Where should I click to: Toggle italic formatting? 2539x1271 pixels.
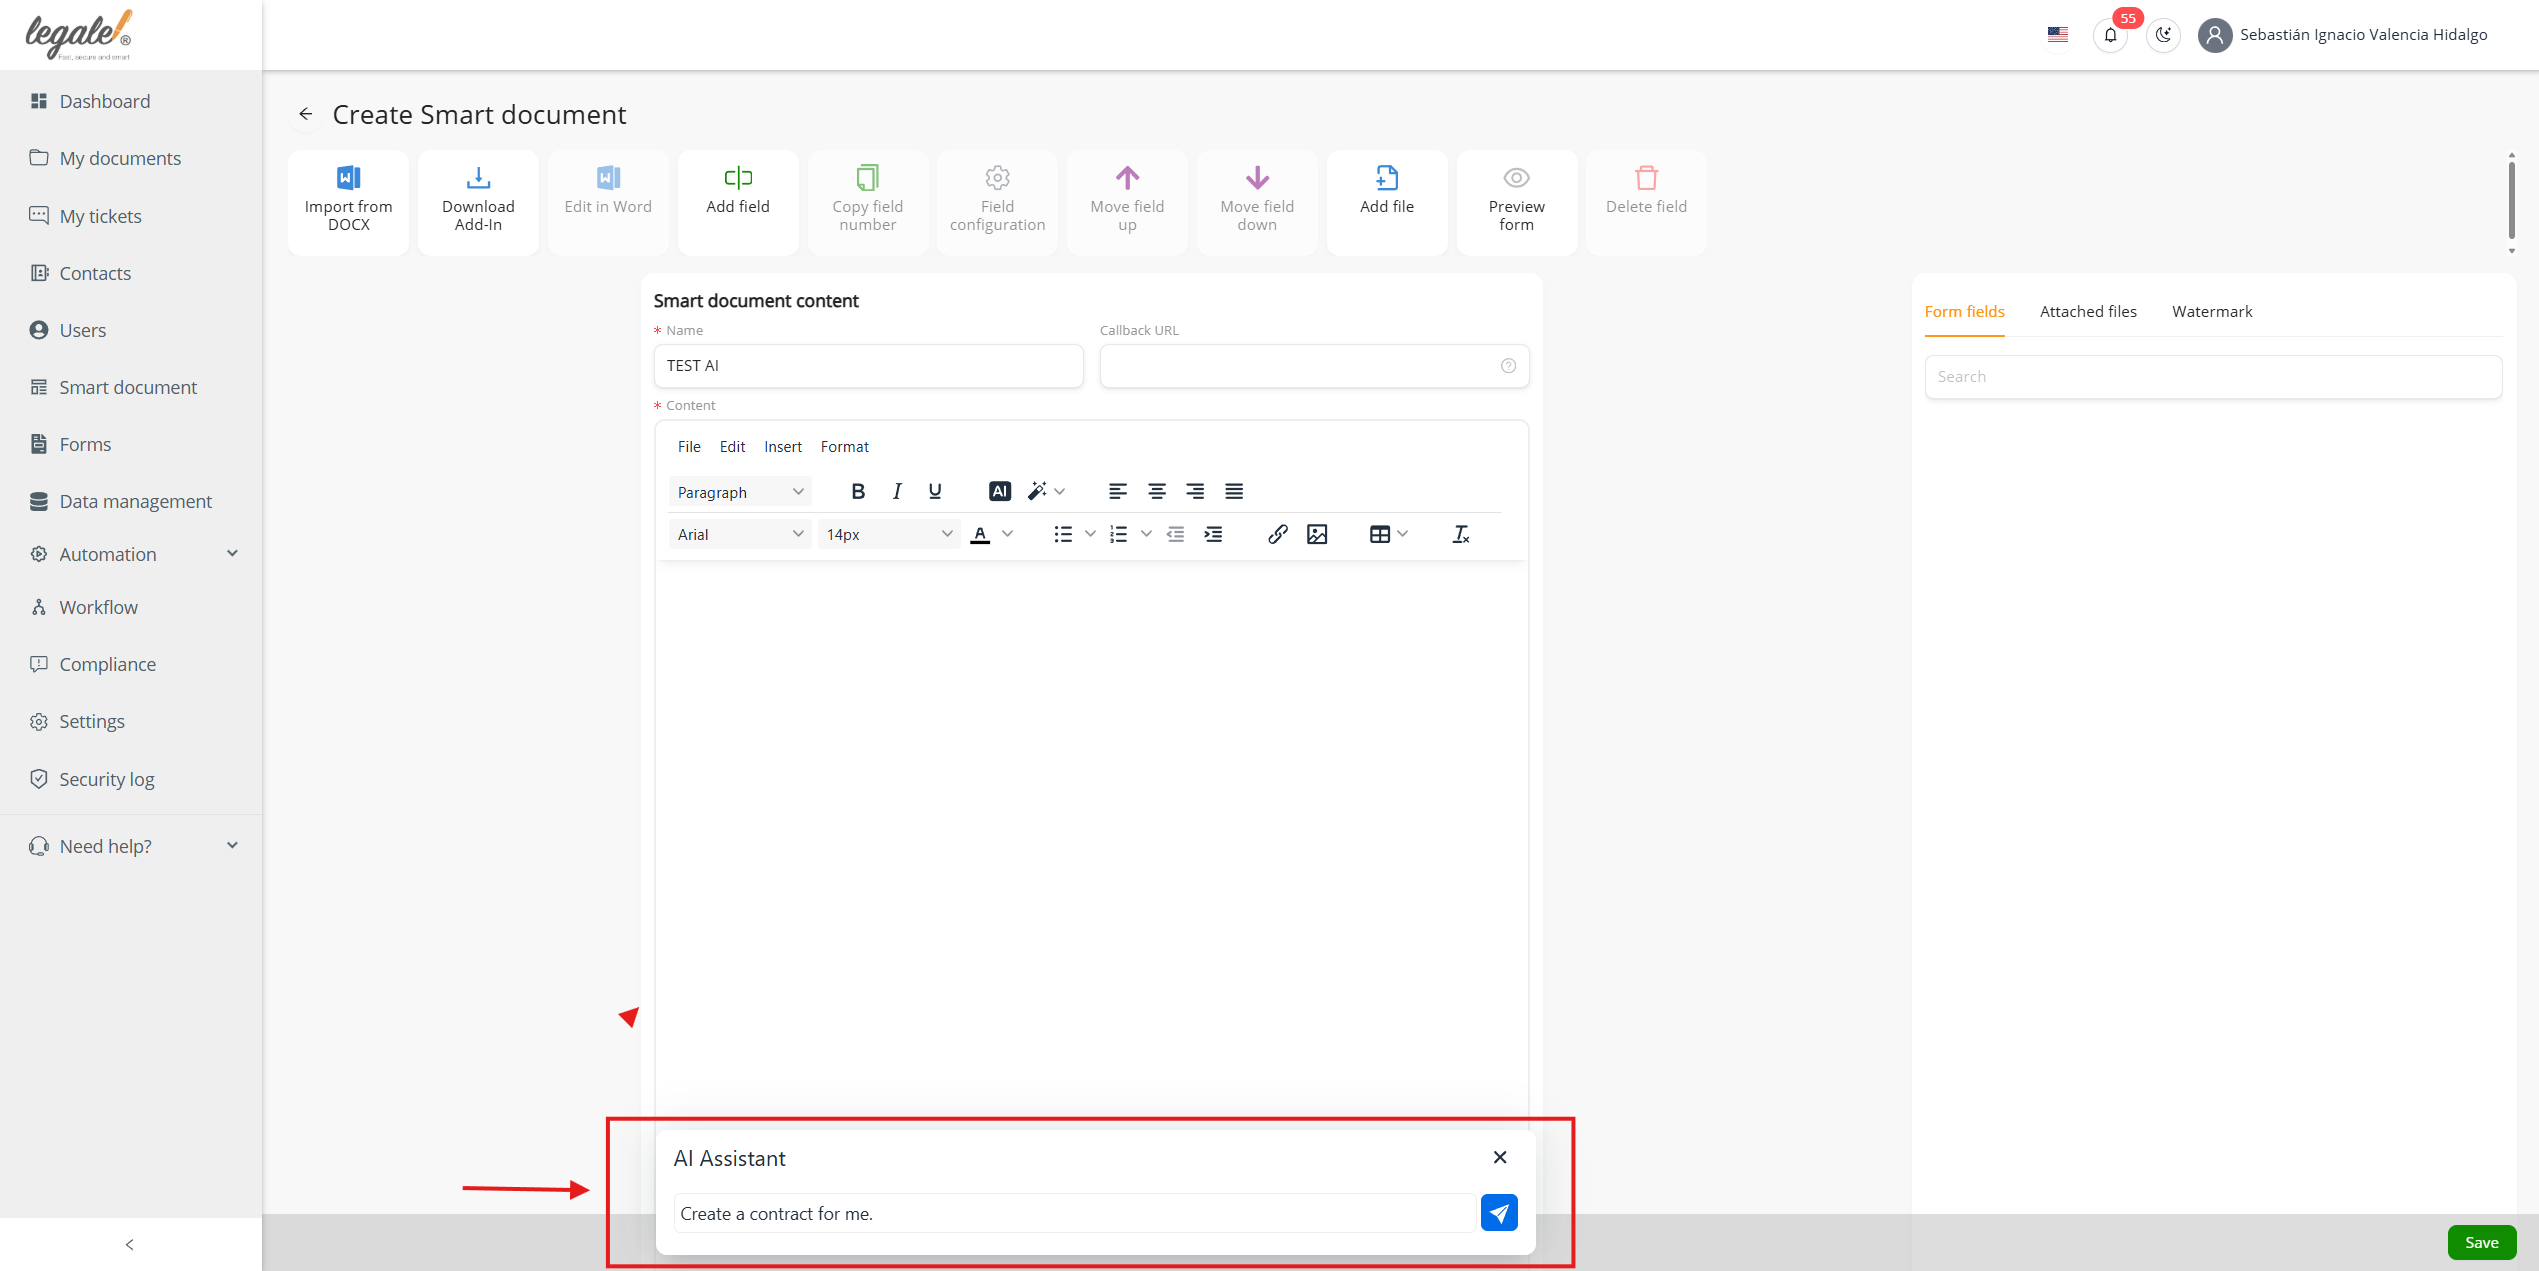click(897, 491)
